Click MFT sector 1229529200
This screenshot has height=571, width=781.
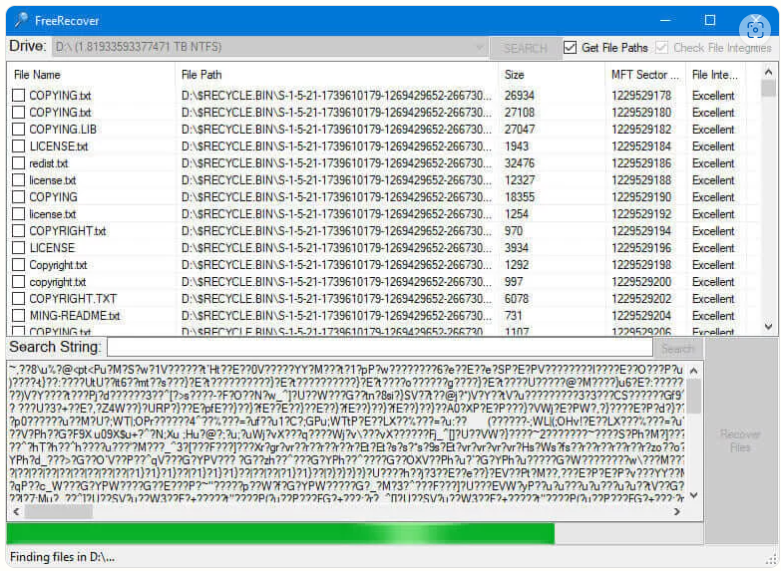pos(641,282)
